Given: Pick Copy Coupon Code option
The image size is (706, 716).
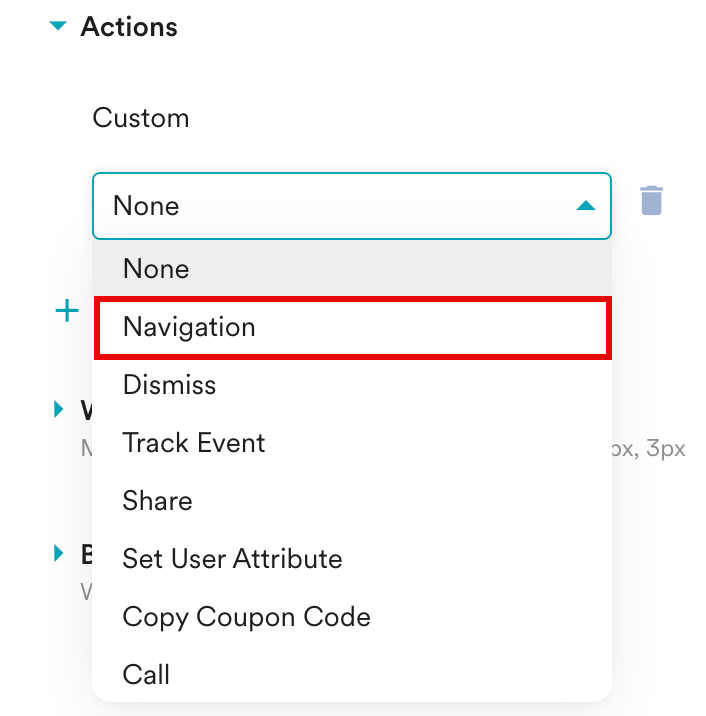Looking at the screenshot, I should pyautogui.click(x=246, y=617).
